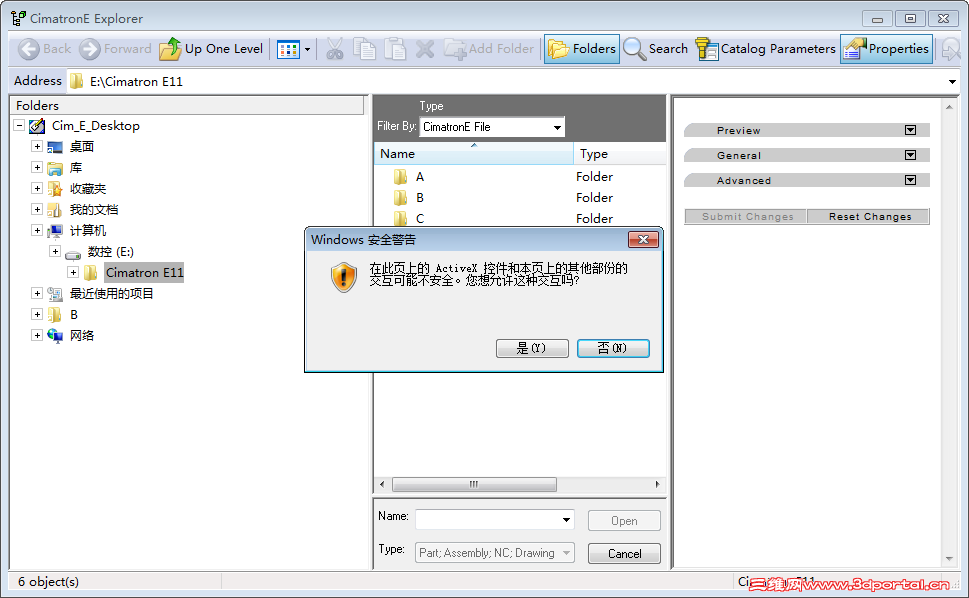The height and width of the screenshot is (598, 969).
Task: Go Up One Level in toolbar
Action: [x=211, y=49]
